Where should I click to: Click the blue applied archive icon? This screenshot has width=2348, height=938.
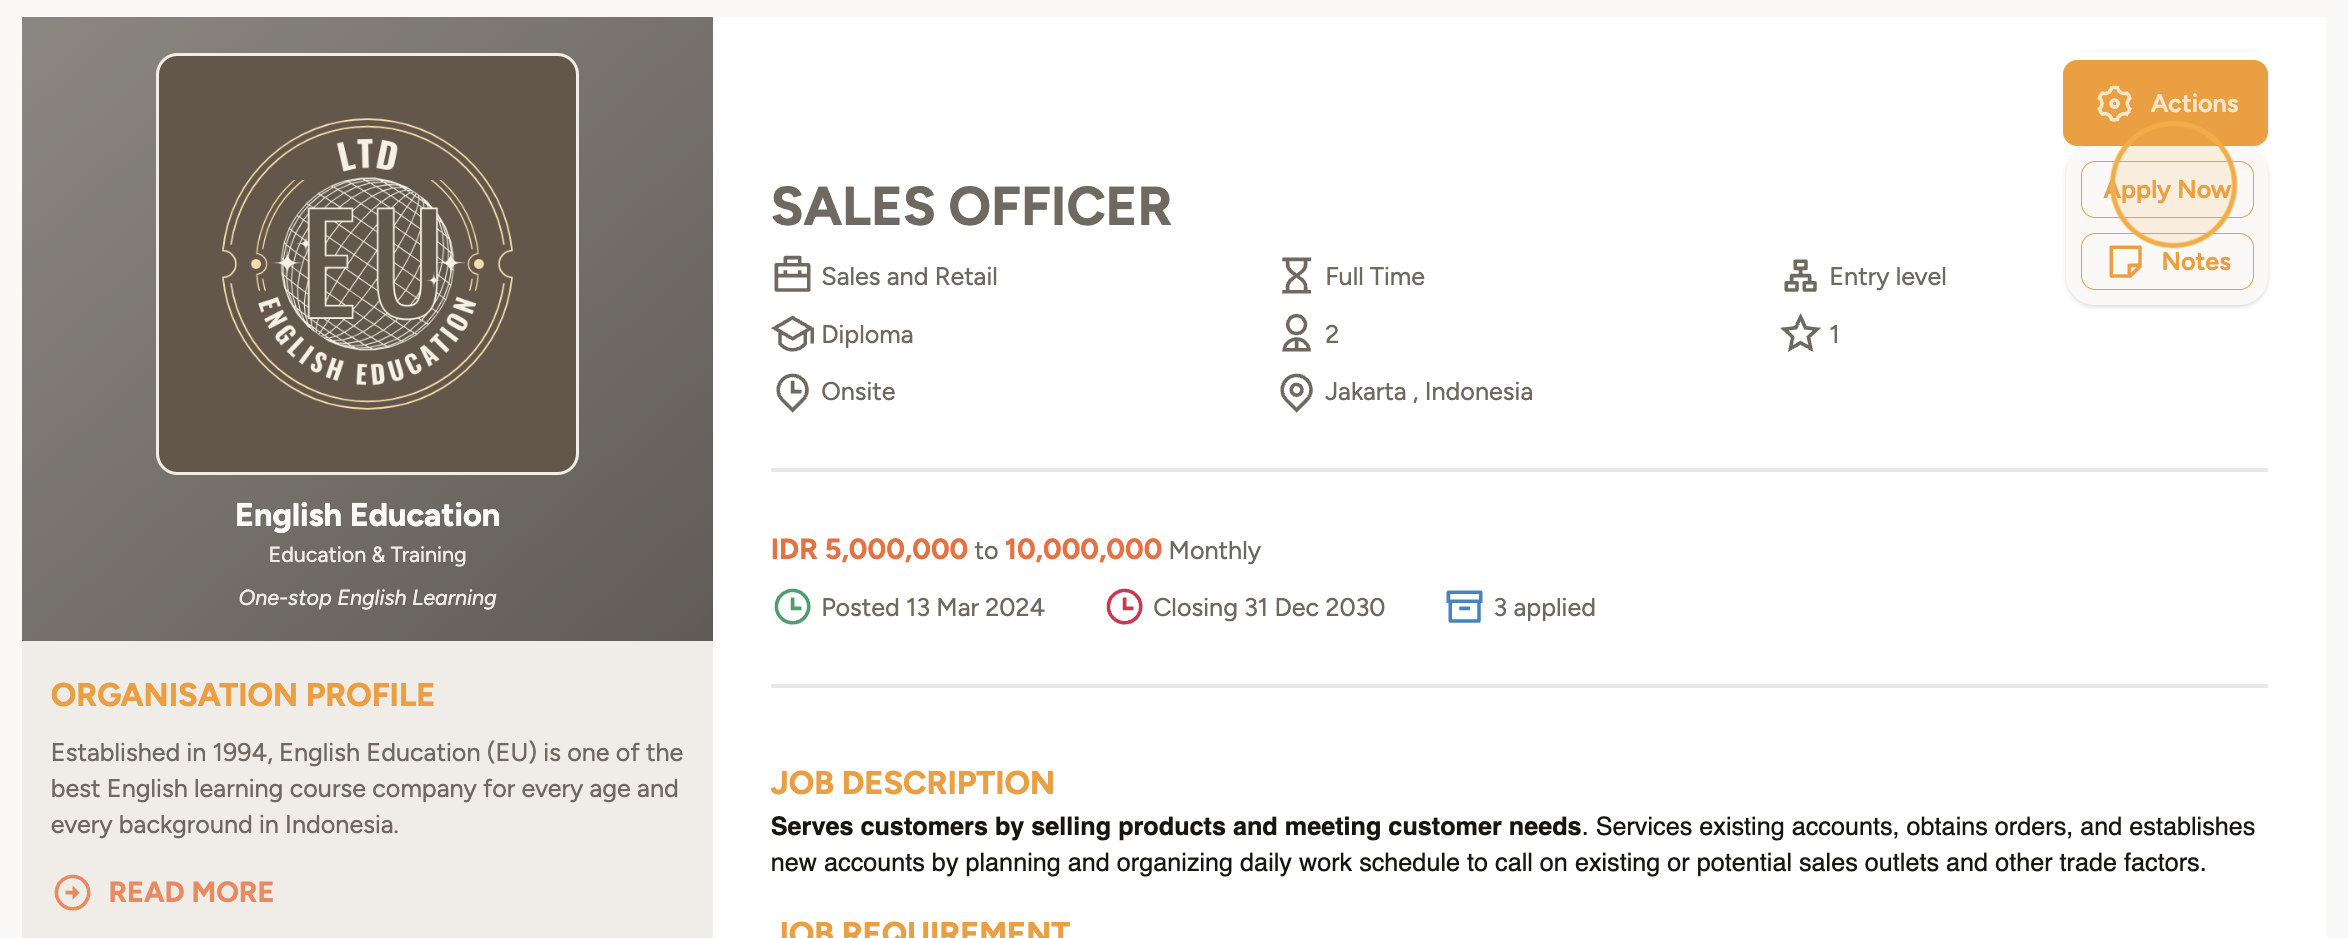click(1464, 607)
